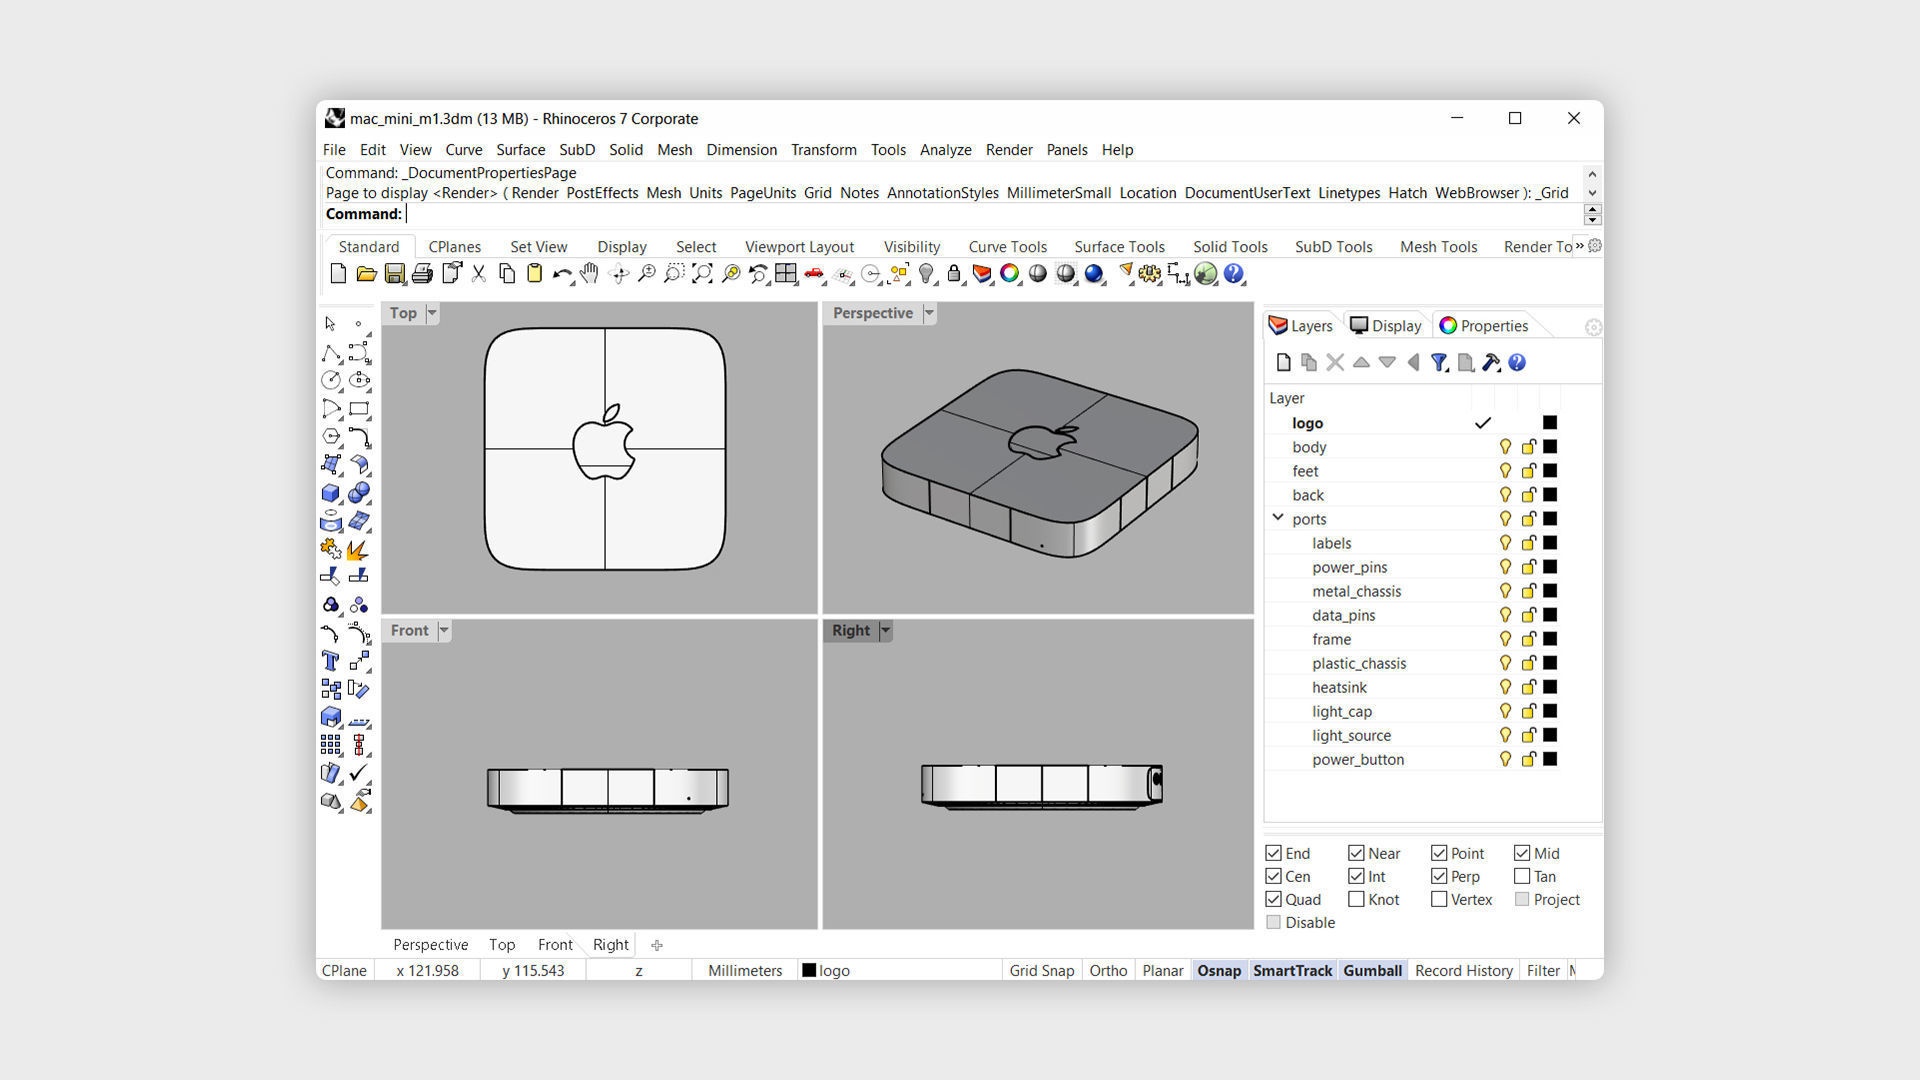The image size is (1920, 1080).
Task: Click the four-viewport layout icon
Action: pyautogui.click(x=786, y=274)
